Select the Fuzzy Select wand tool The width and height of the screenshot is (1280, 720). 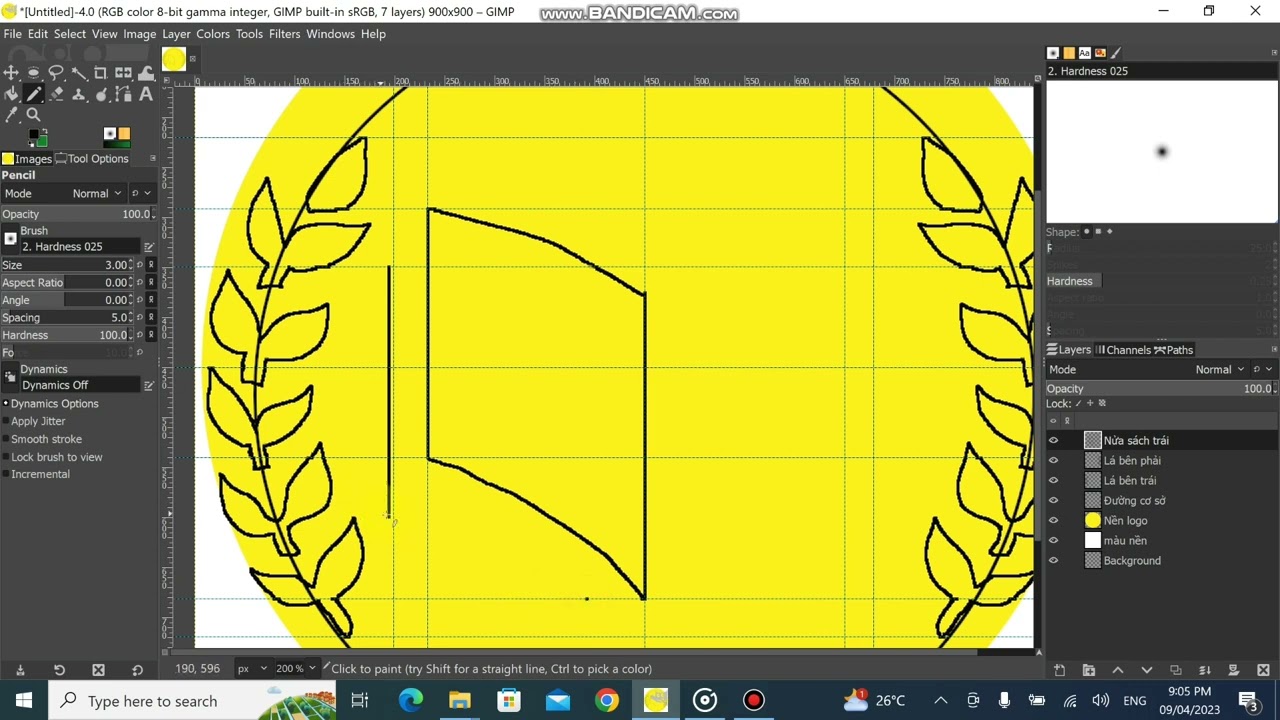(79, 72)
